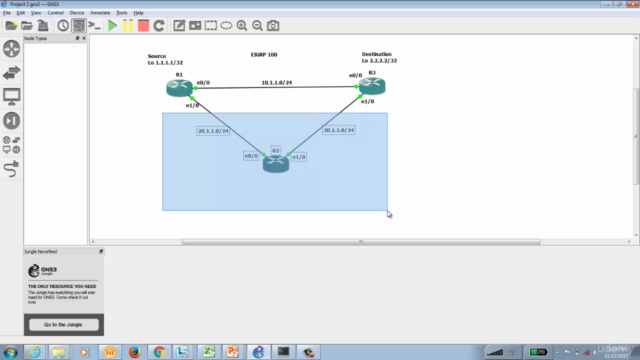Open Google Chrome from the taskbar
The height and width of the screenshot is (360, 640).
159,352
